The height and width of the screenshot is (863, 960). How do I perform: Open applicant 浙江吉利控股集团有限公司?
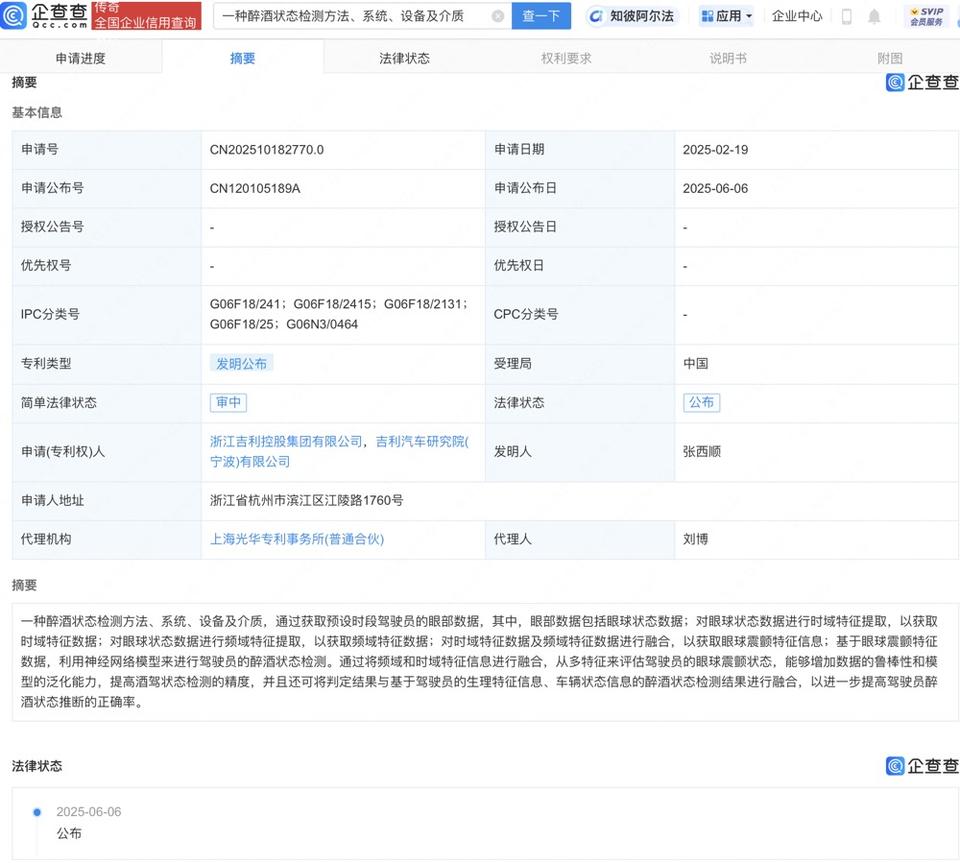tap(286, 441)
